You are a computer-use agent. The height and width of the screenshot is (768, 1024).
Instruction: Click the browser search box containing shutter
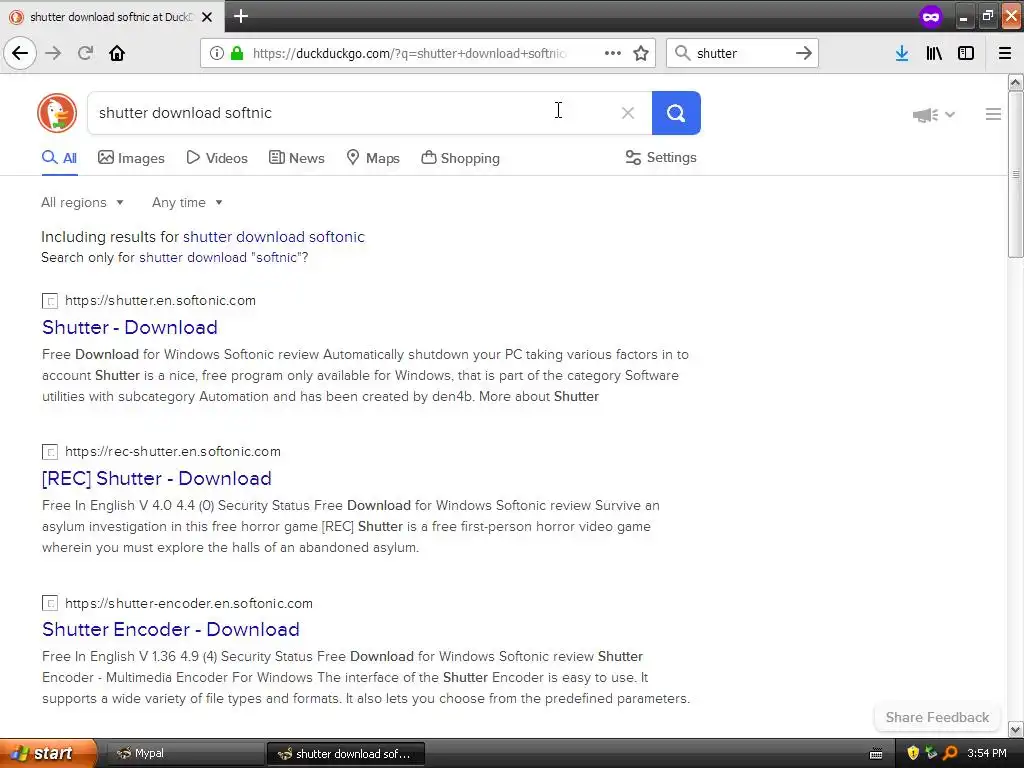pos(742,53)
